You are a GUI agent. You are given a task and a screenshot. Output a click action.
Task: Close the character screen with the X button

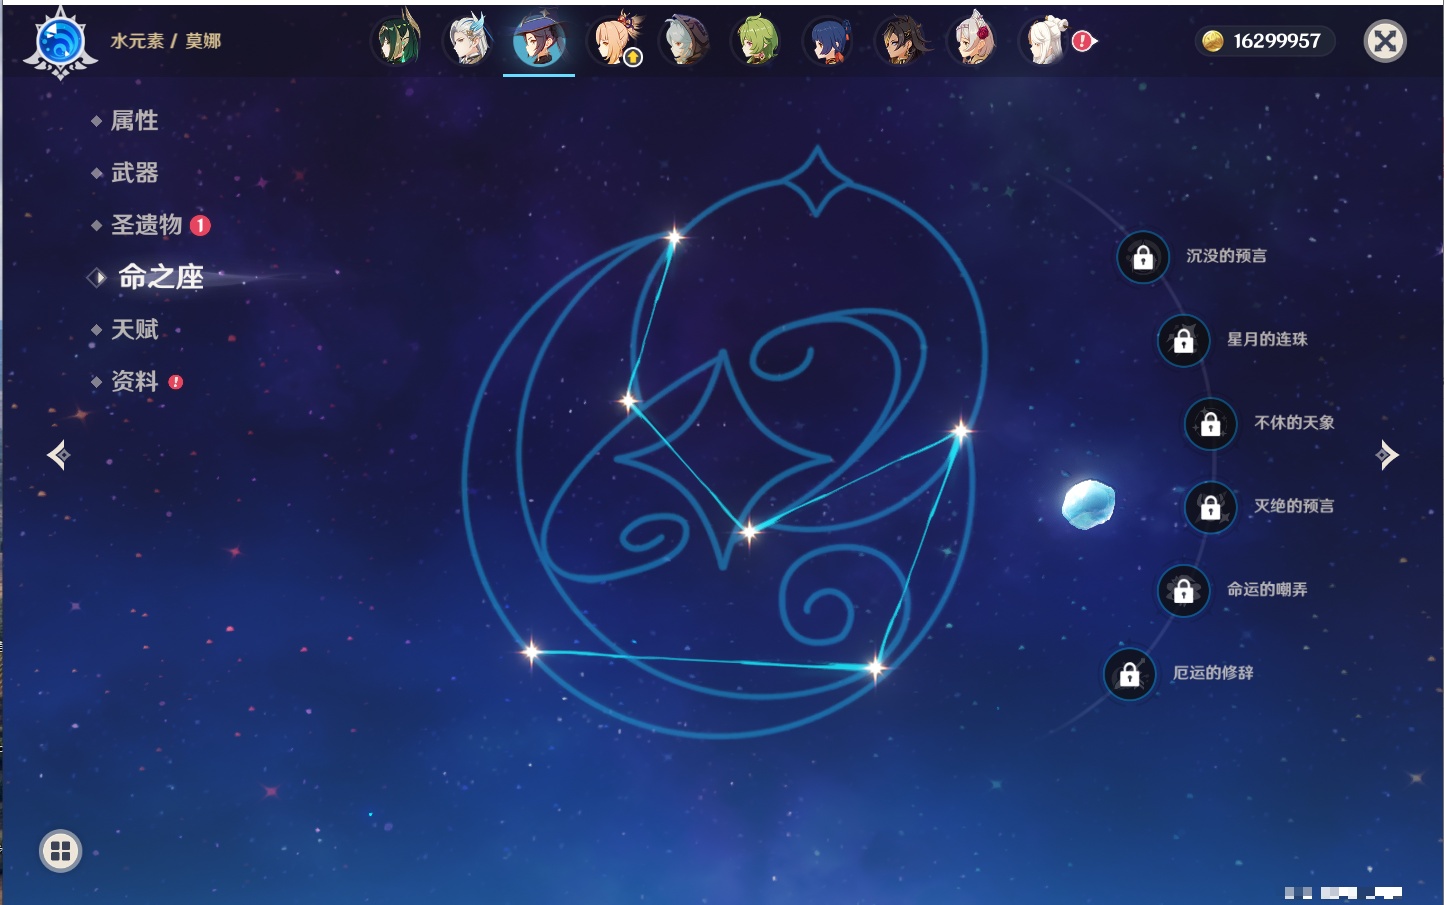point(1385,41)
